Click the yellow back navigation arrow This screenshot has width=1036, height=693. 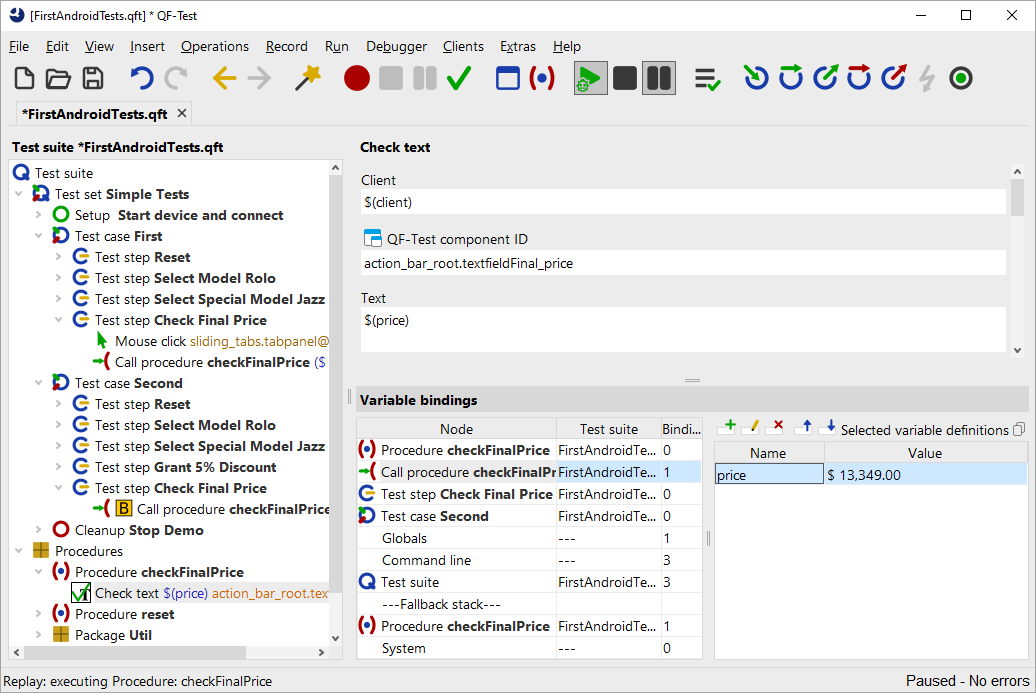pos(225,78)
